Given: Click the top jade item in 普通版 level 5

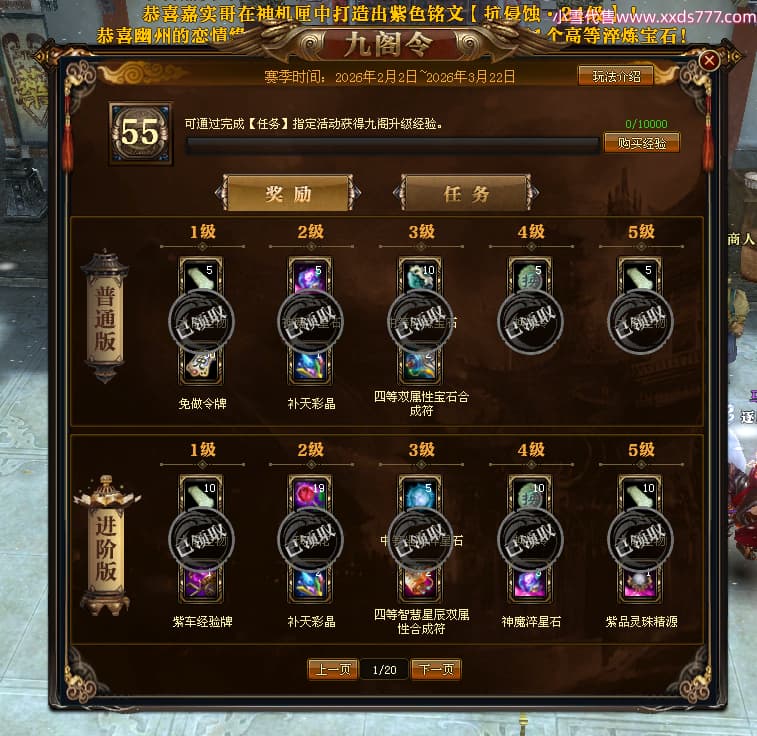Looking at the screenshot, I should tap(640, 276).
